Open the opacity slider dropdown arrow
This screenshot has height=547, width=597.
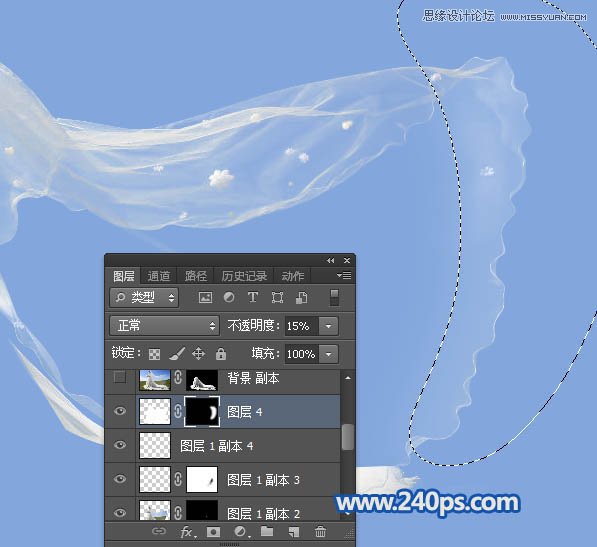[x=328, y=326]
